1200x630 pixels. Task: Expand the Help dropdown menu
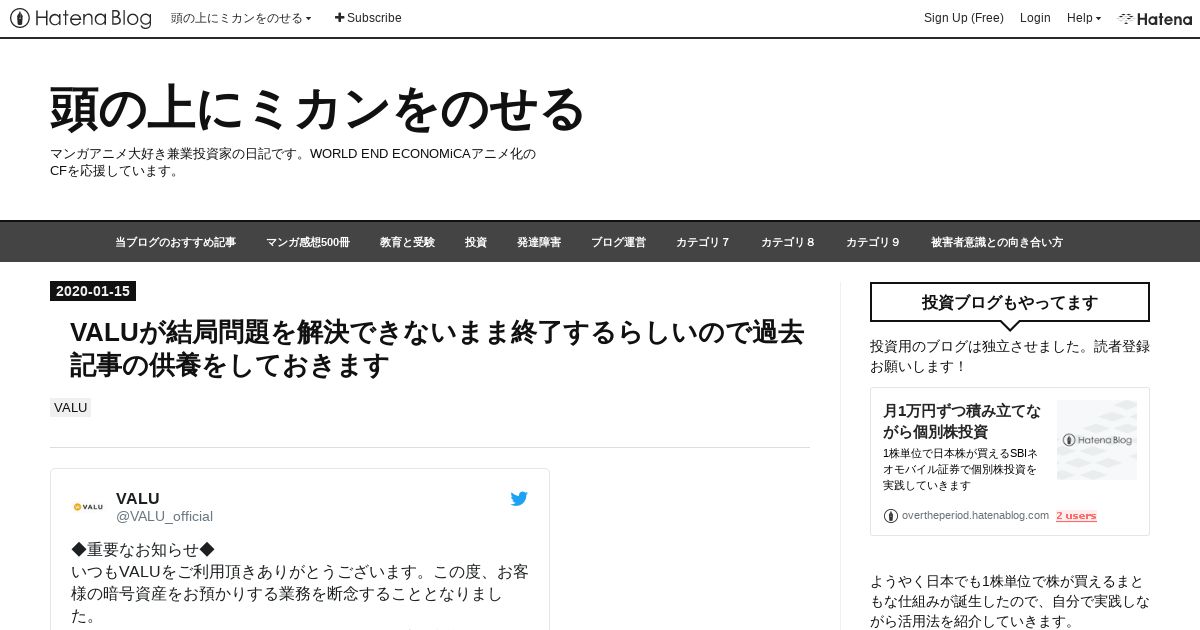coord(1084,18)
